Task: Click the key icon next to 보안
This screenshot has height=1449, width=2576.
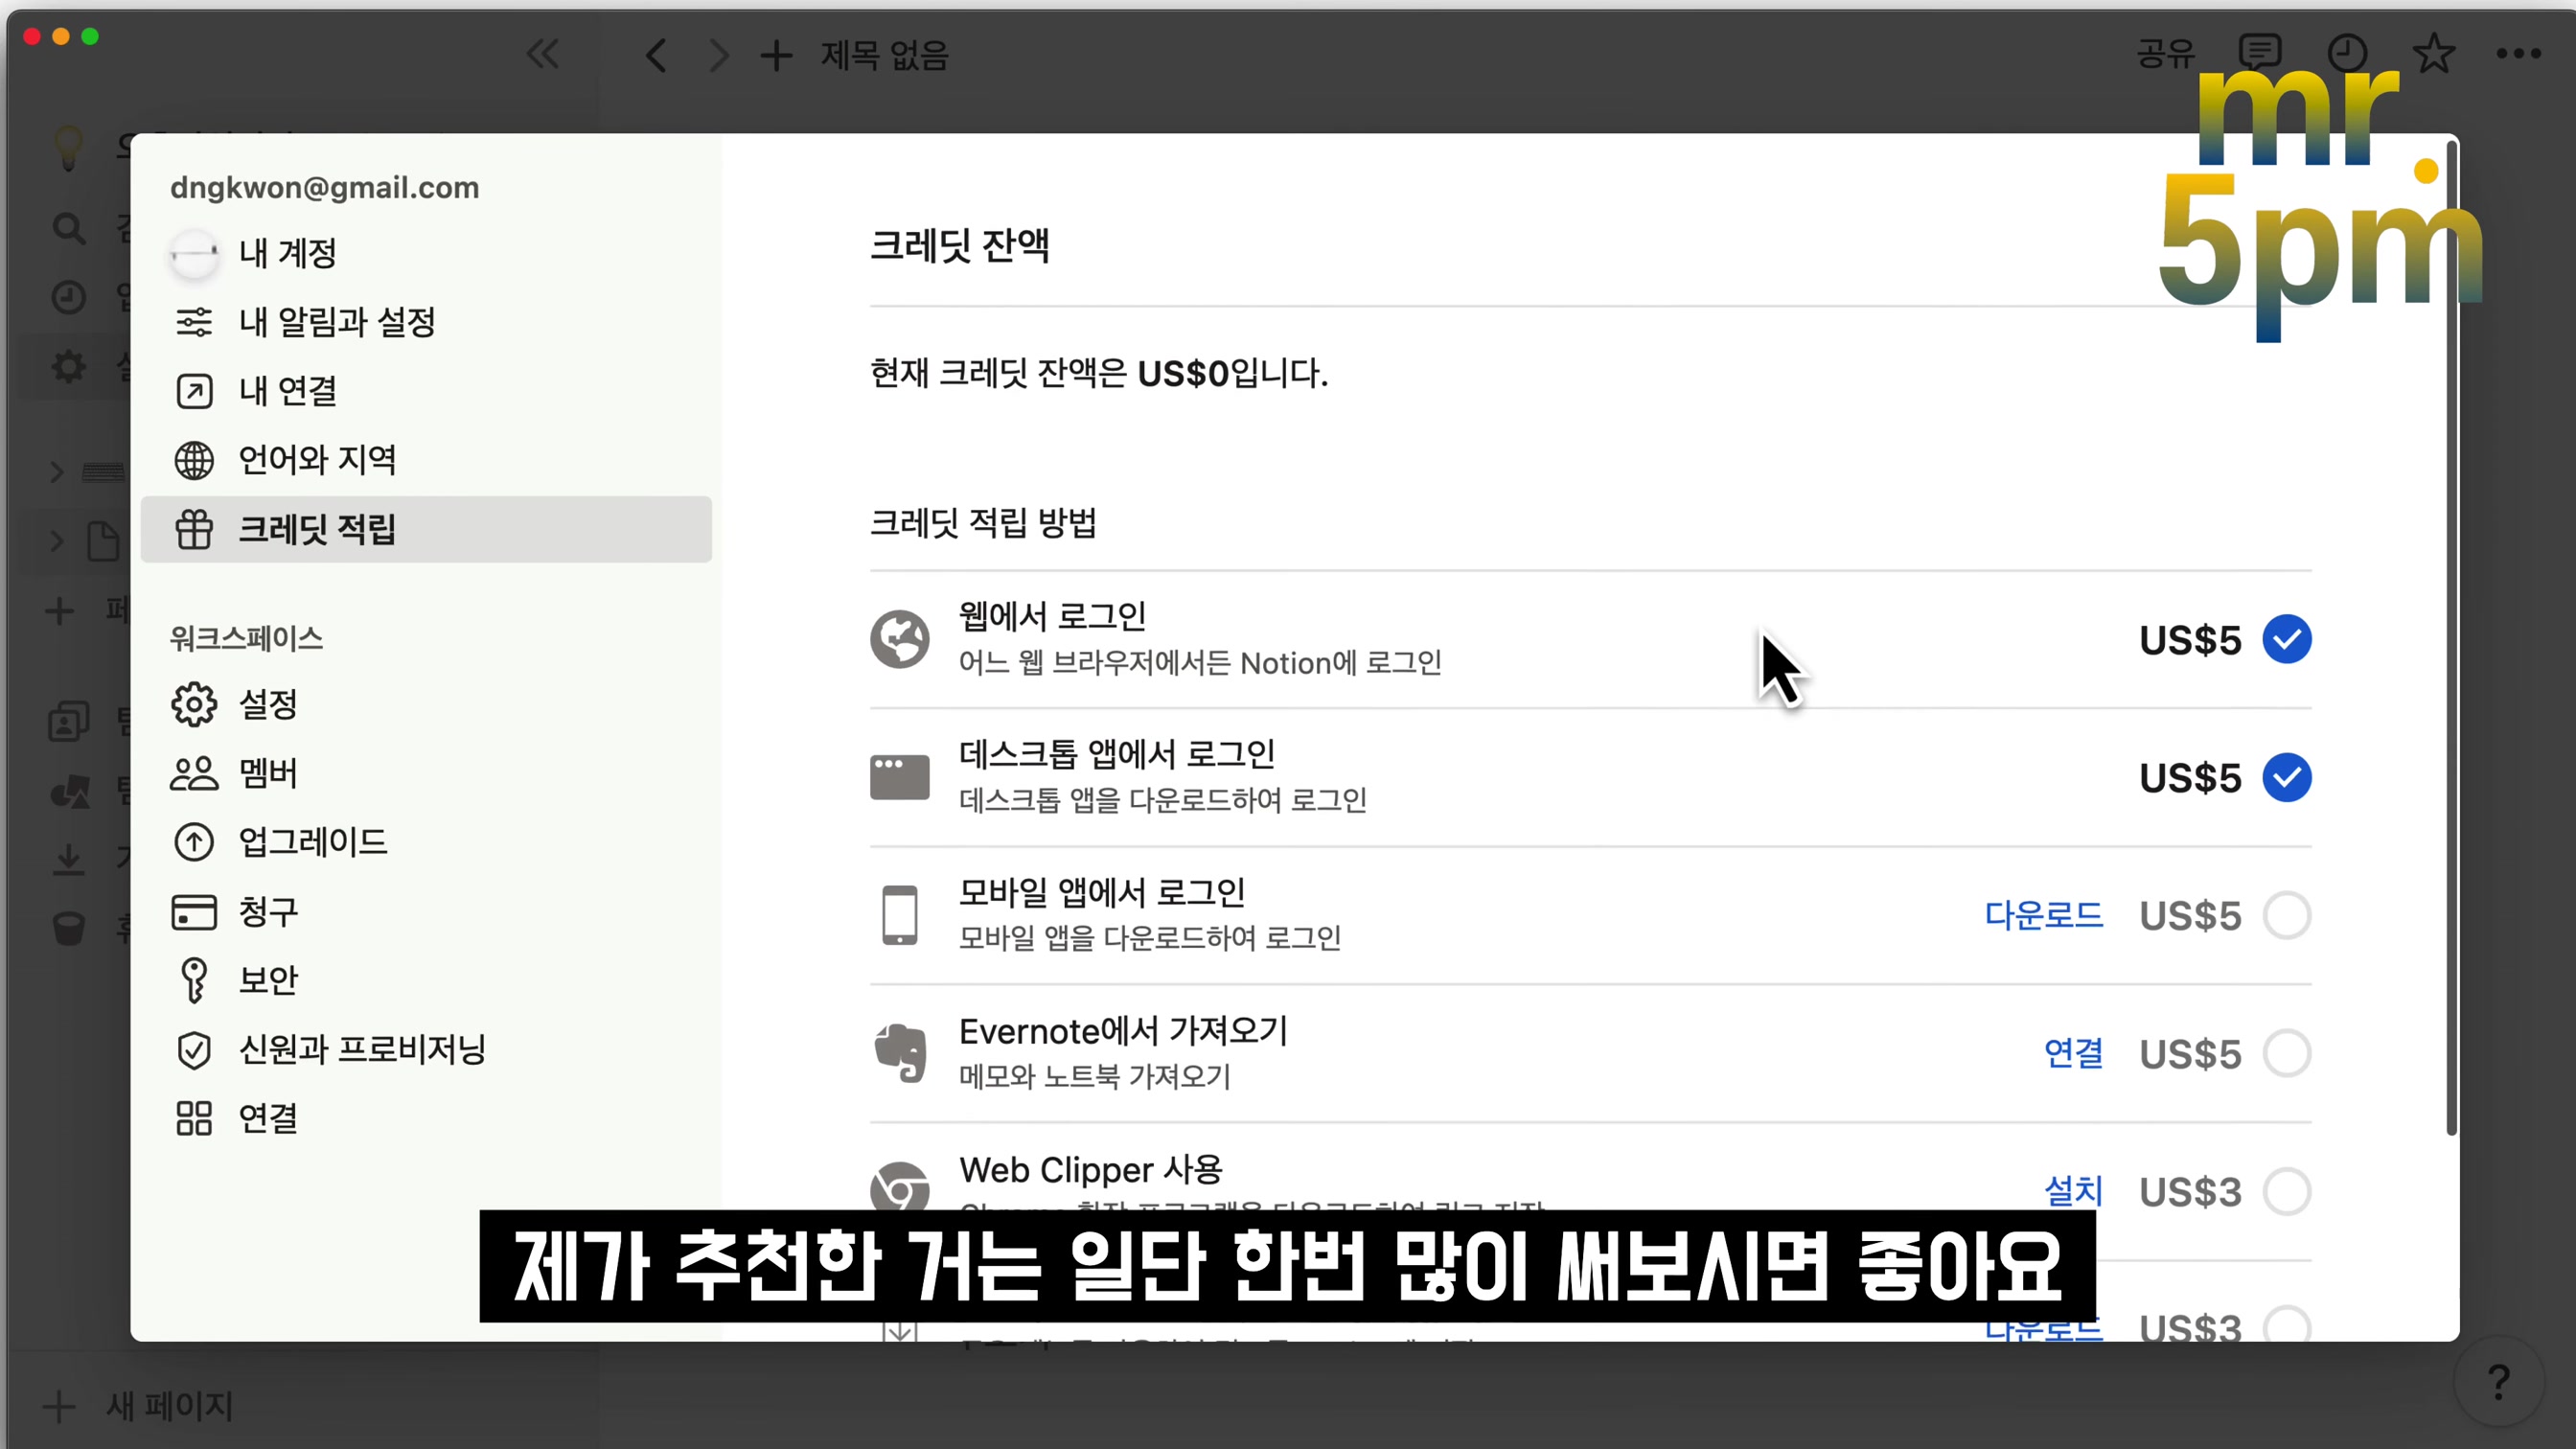Action: coord(194,980)
